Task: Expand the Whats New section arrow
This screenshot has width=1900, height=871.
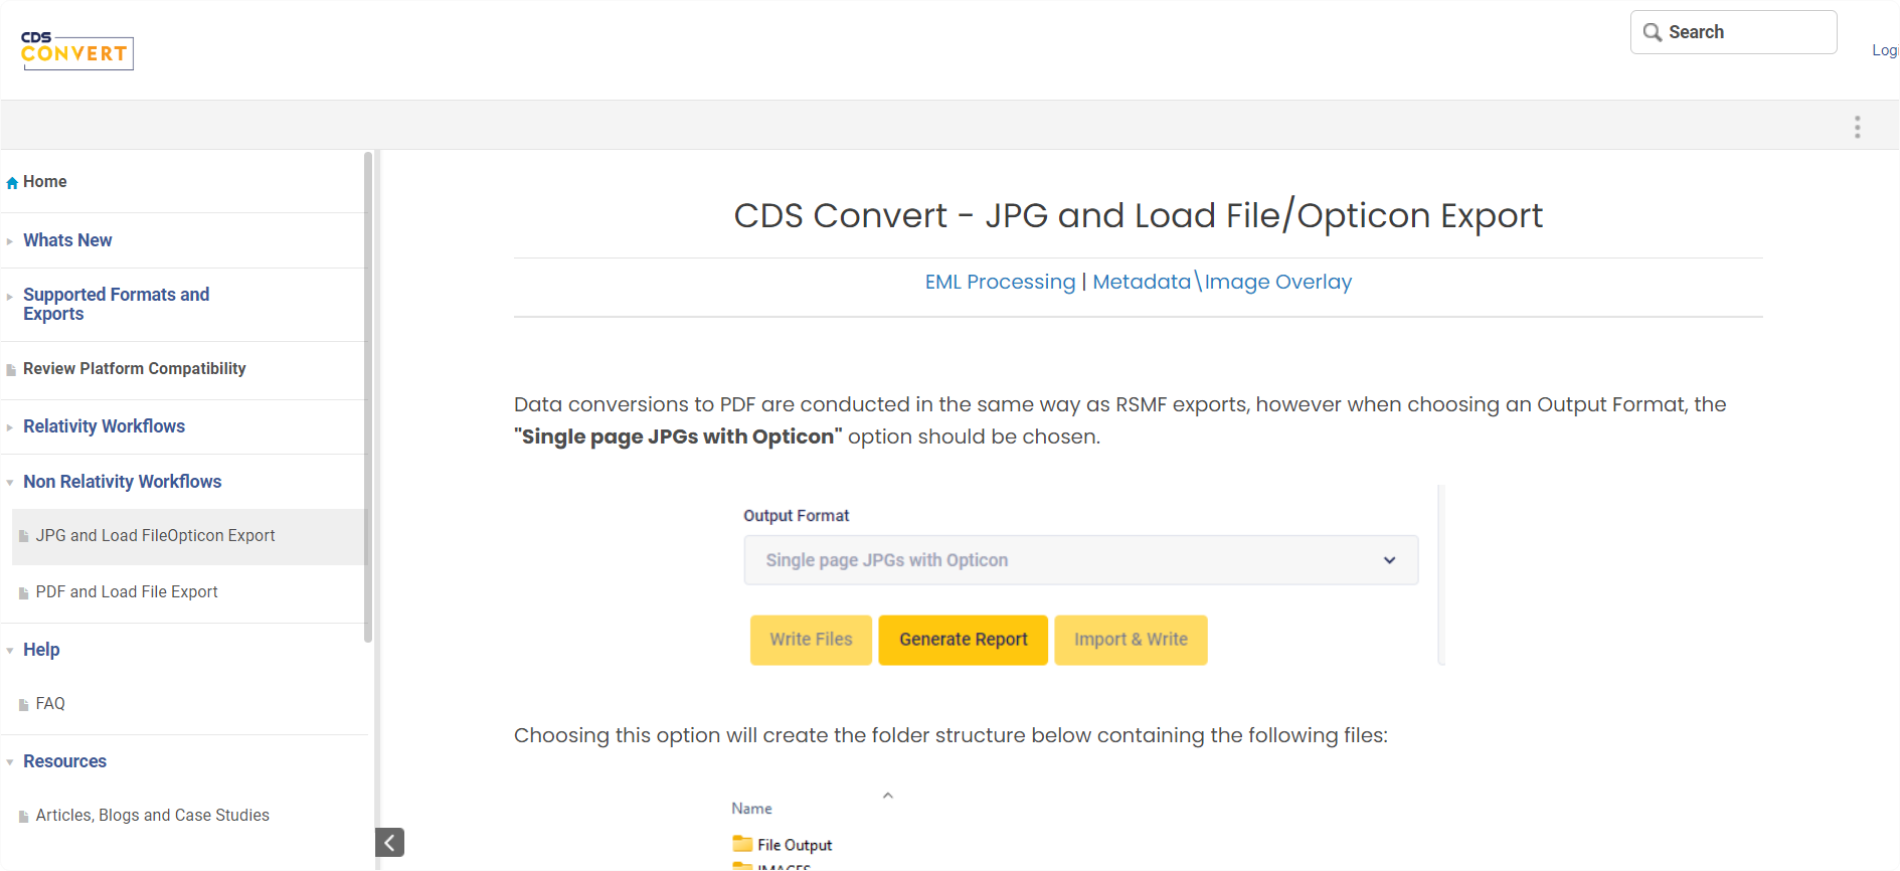Action: click(x=10, y=241)
